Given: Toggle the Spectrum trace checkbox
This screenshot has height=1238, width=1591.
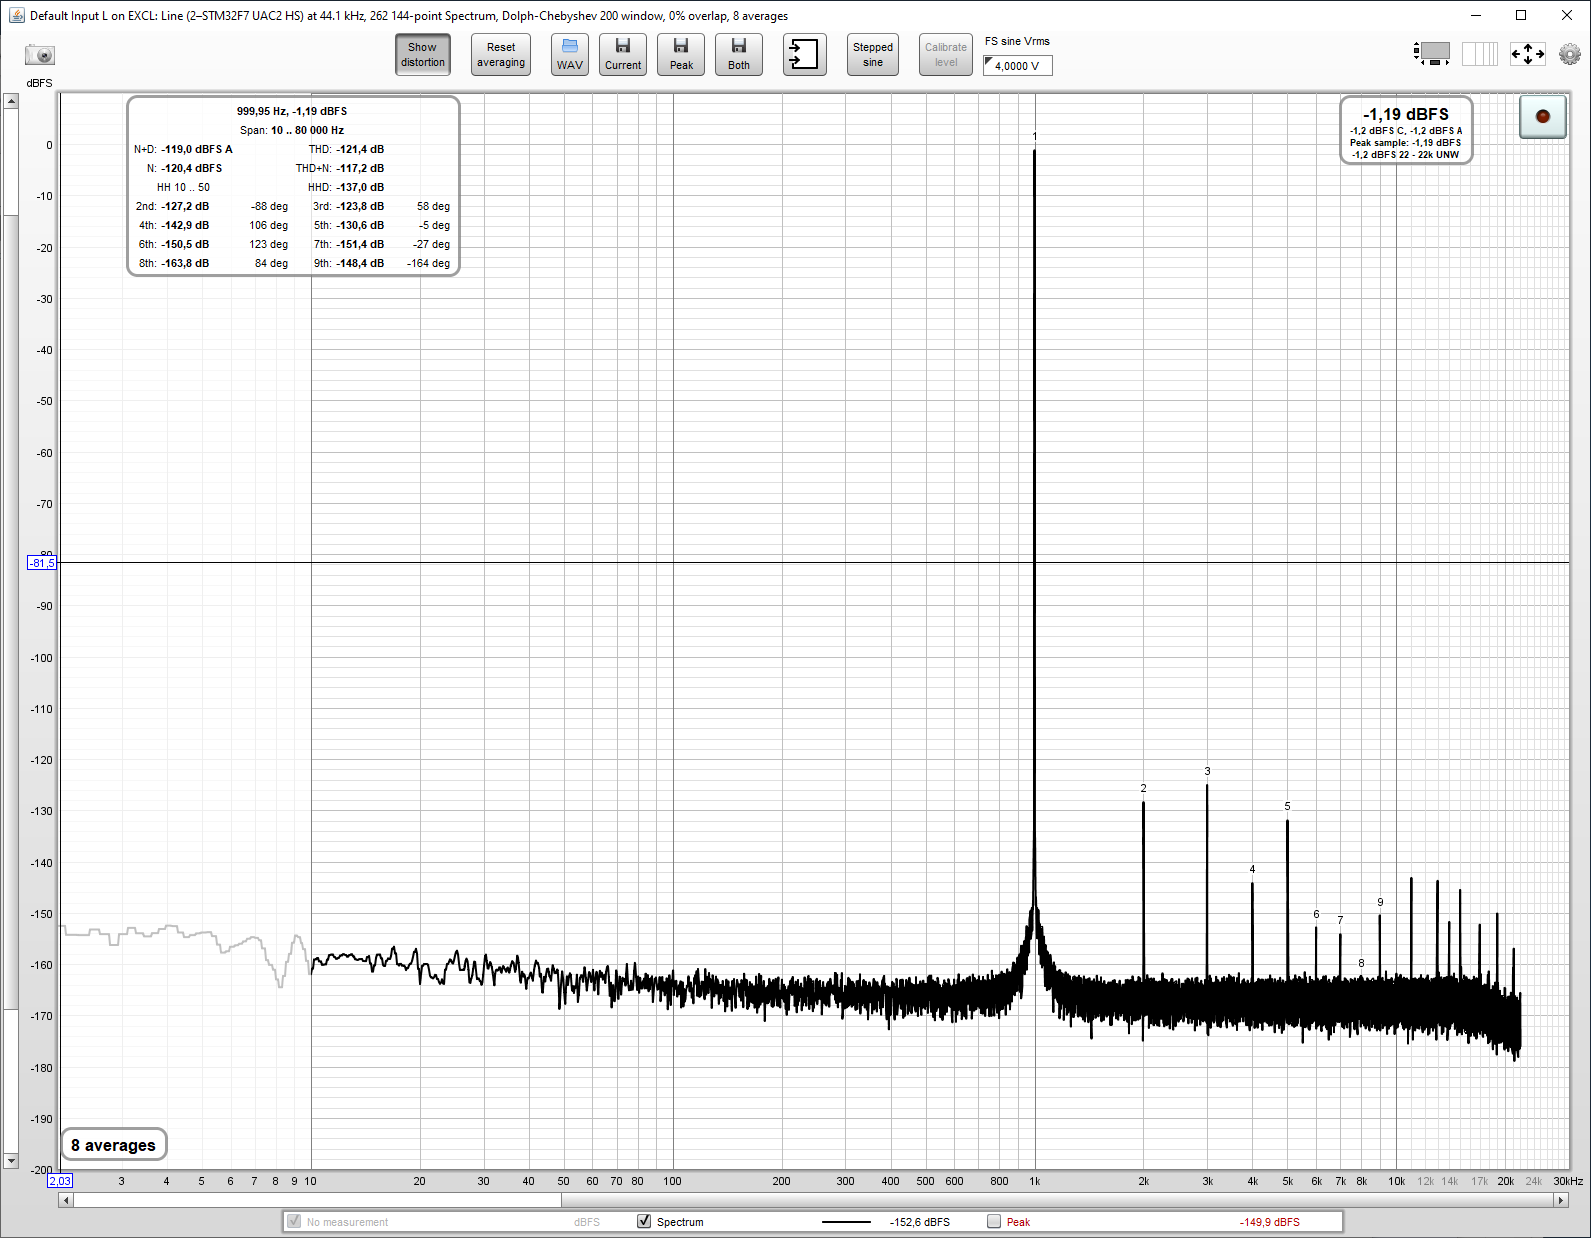Looking at the screenshot, I should pos(644,1221).
